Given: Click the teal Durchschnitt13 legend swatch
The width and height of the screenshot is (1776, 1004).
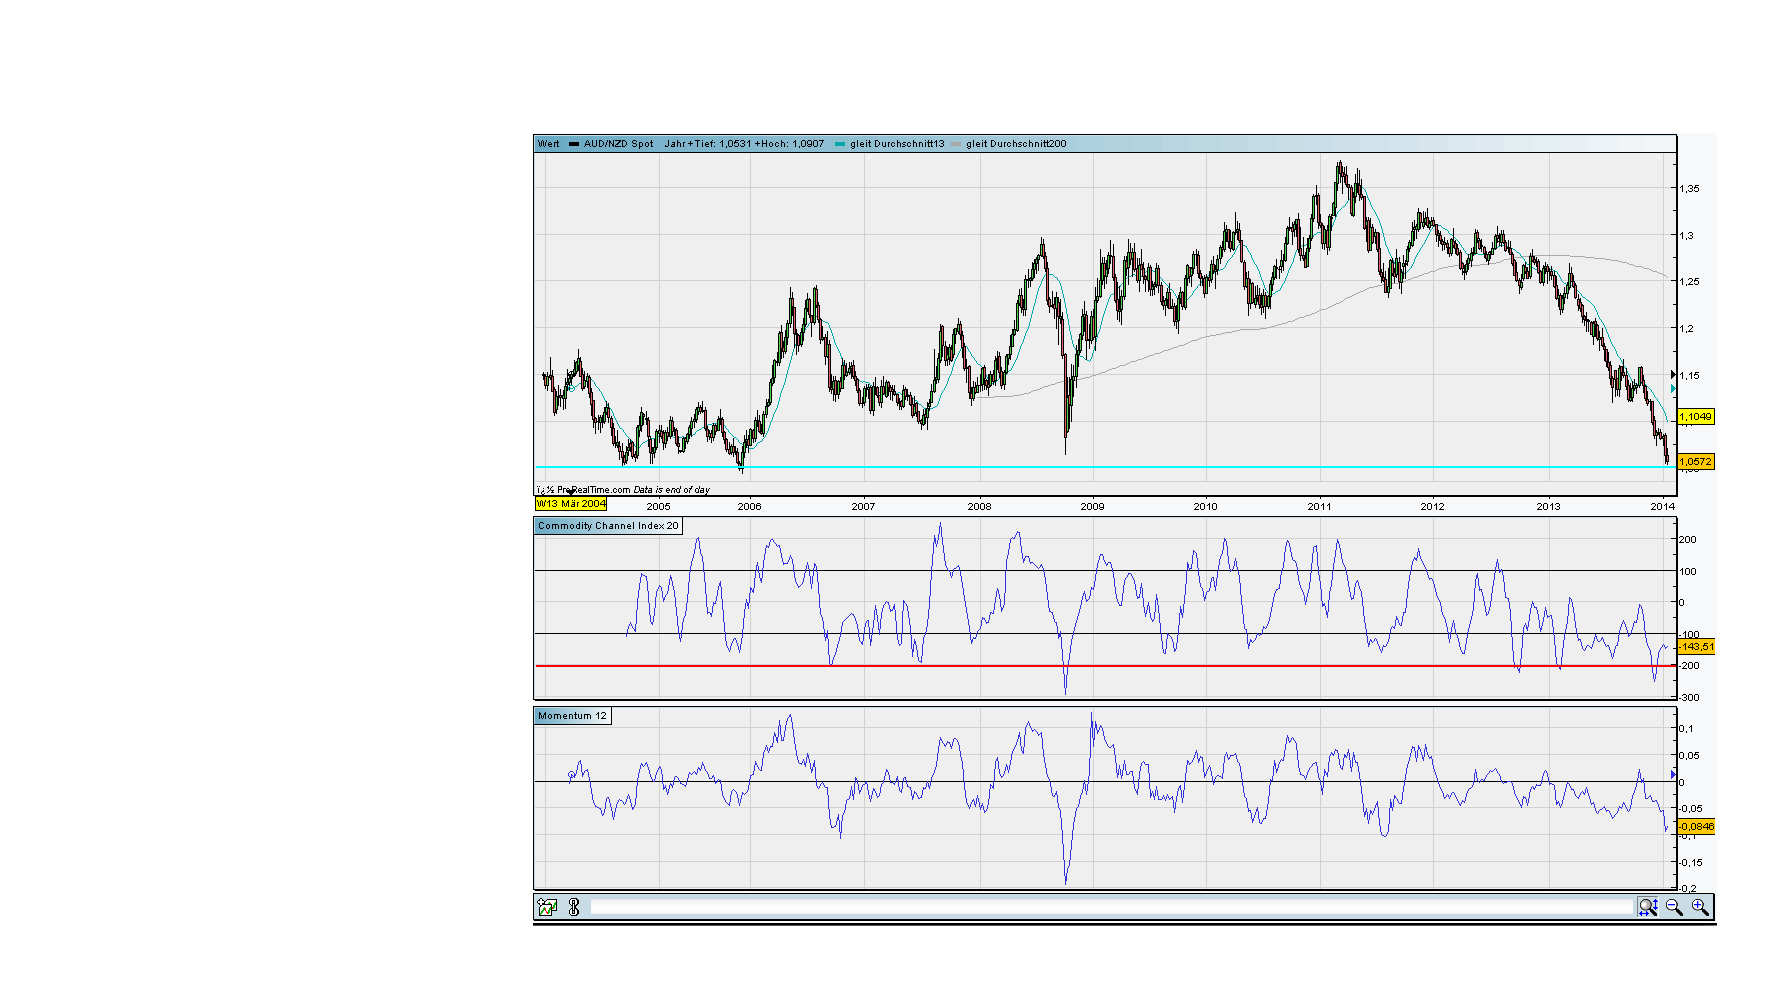Looking at the screenshot, I should point(840,144).
